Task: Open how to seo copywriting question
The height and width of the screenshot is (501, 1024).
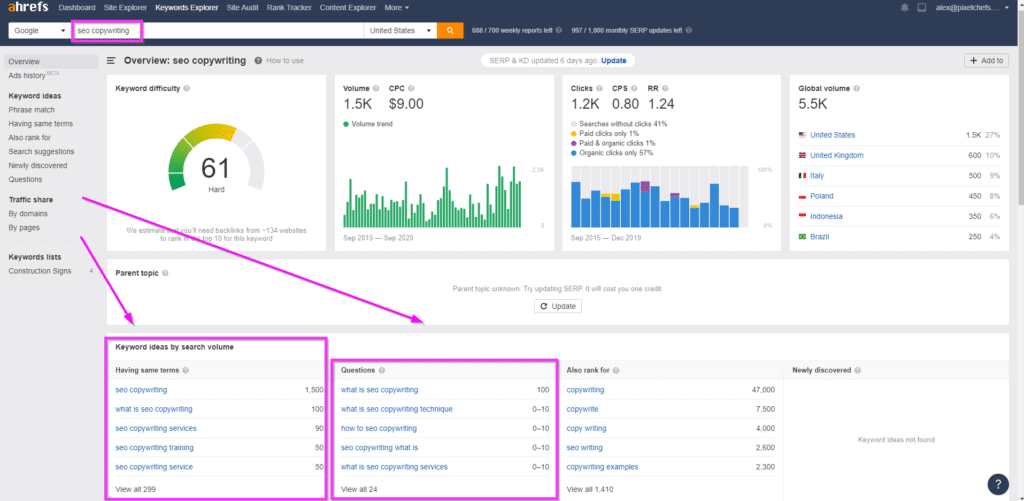Action: (x=379, y=428)
